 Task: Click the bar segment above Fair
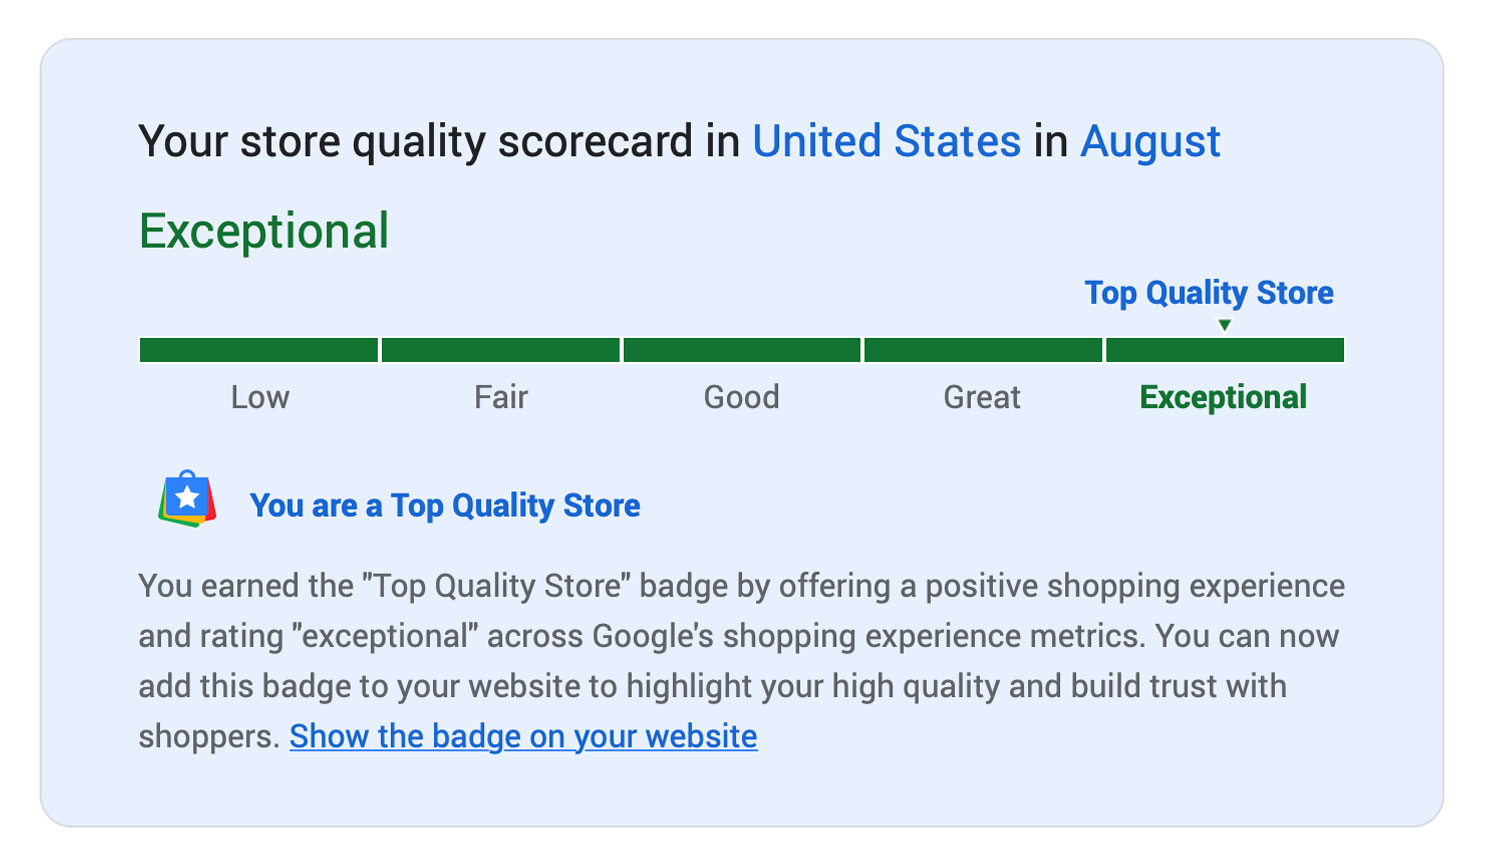(x=500, y=350)
